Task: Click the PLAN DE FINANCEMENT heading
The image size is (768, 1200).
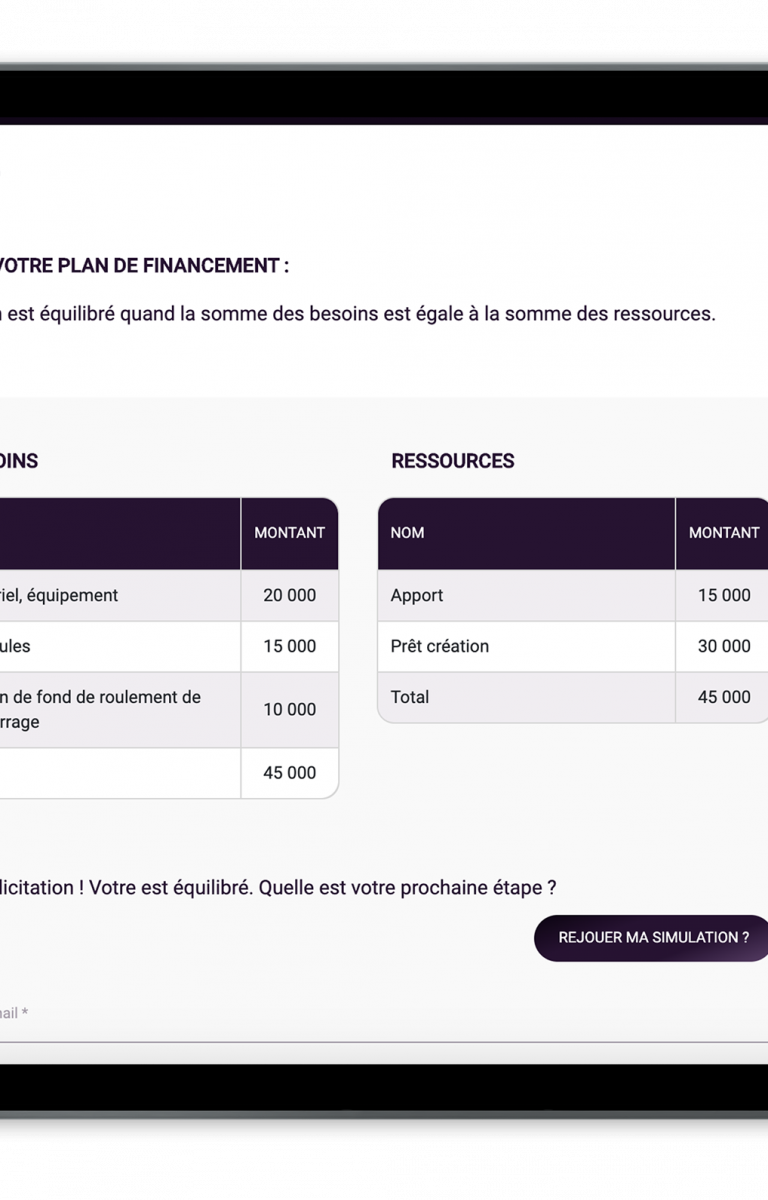Action: click(143, 266)
